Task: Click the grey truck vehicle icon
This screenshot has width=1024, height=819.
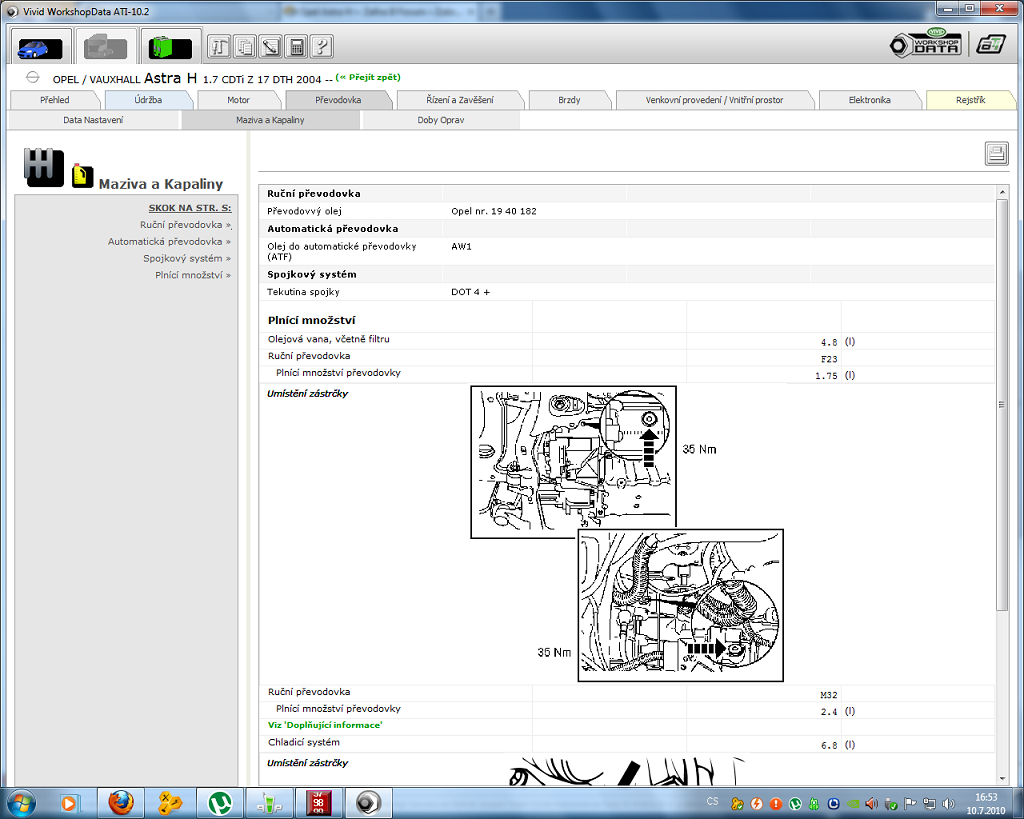Action: 104,47
